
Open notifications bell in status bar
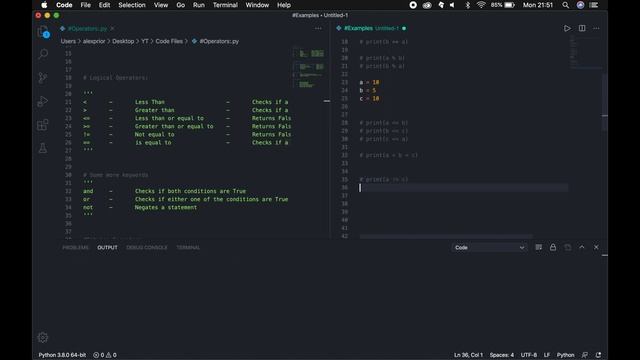(598, 355)
